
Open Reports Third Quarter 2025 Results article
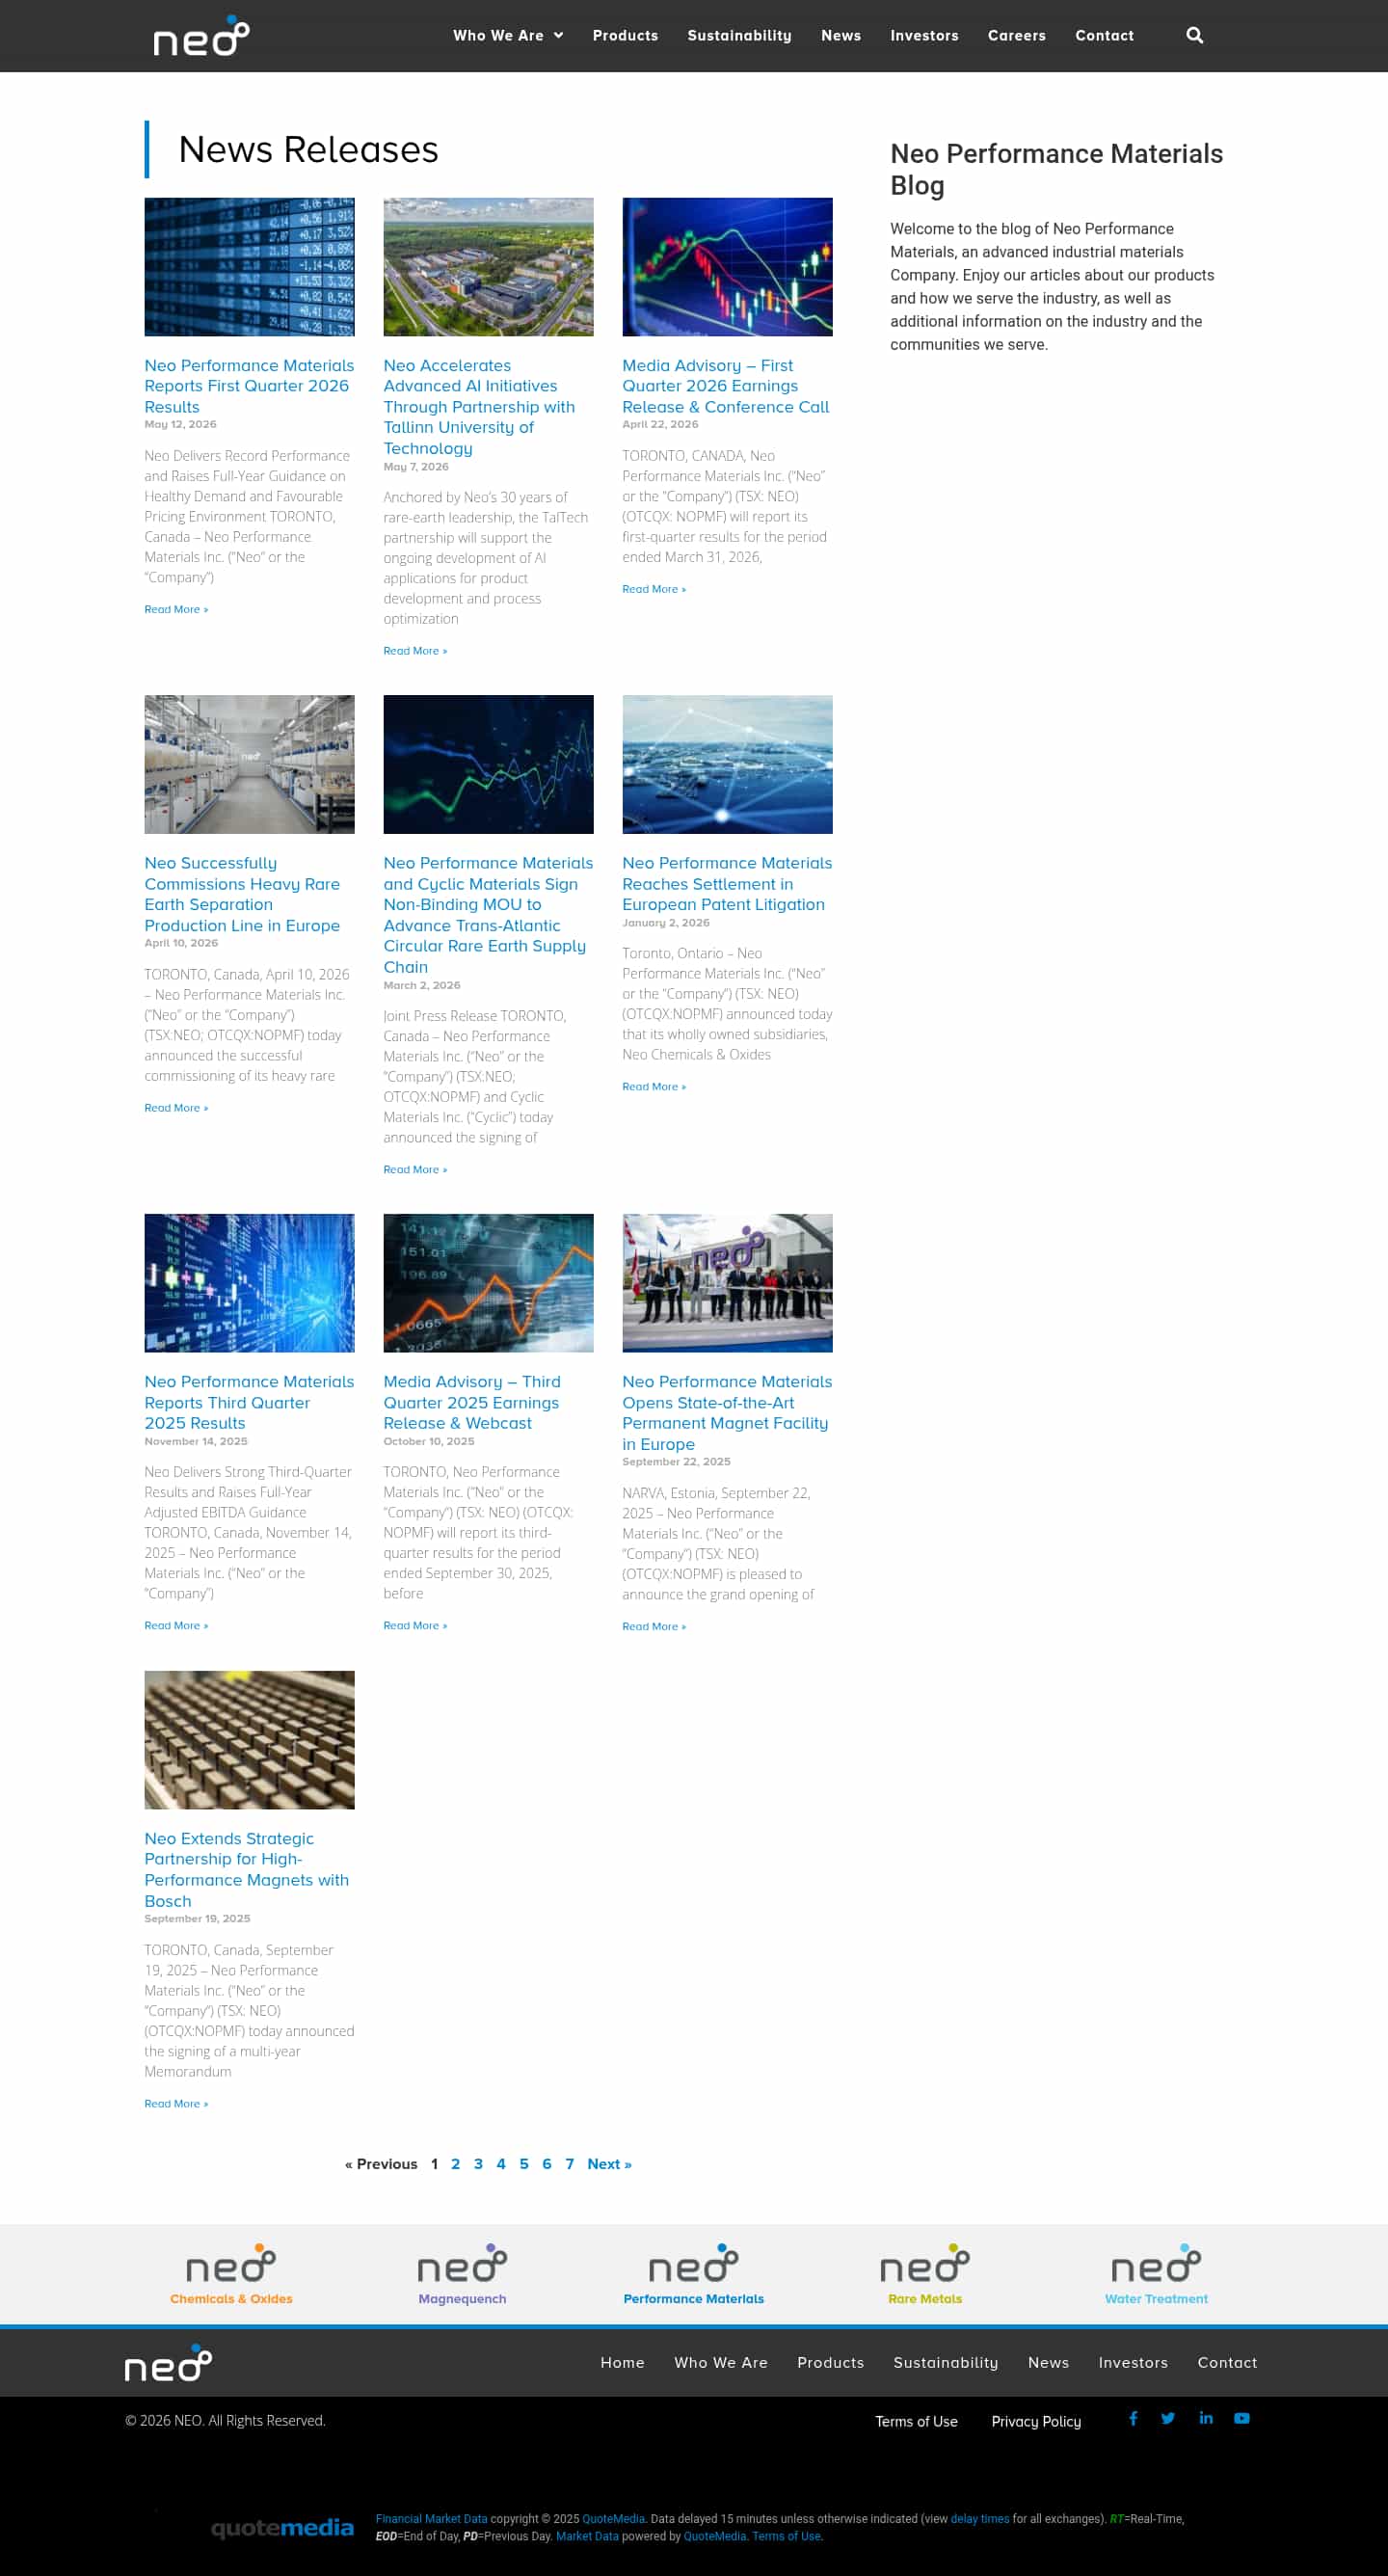[249, 1402]
